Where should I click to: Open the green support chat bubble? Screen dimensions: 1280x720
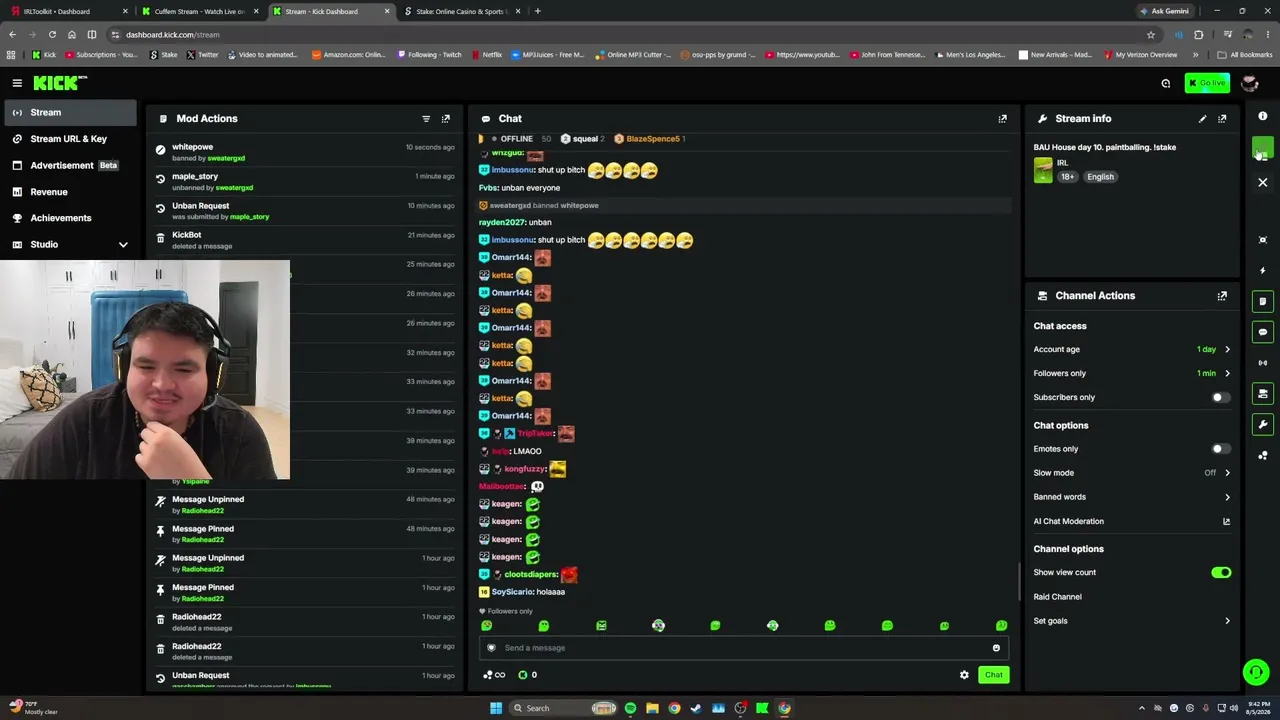coord(1256,672)
